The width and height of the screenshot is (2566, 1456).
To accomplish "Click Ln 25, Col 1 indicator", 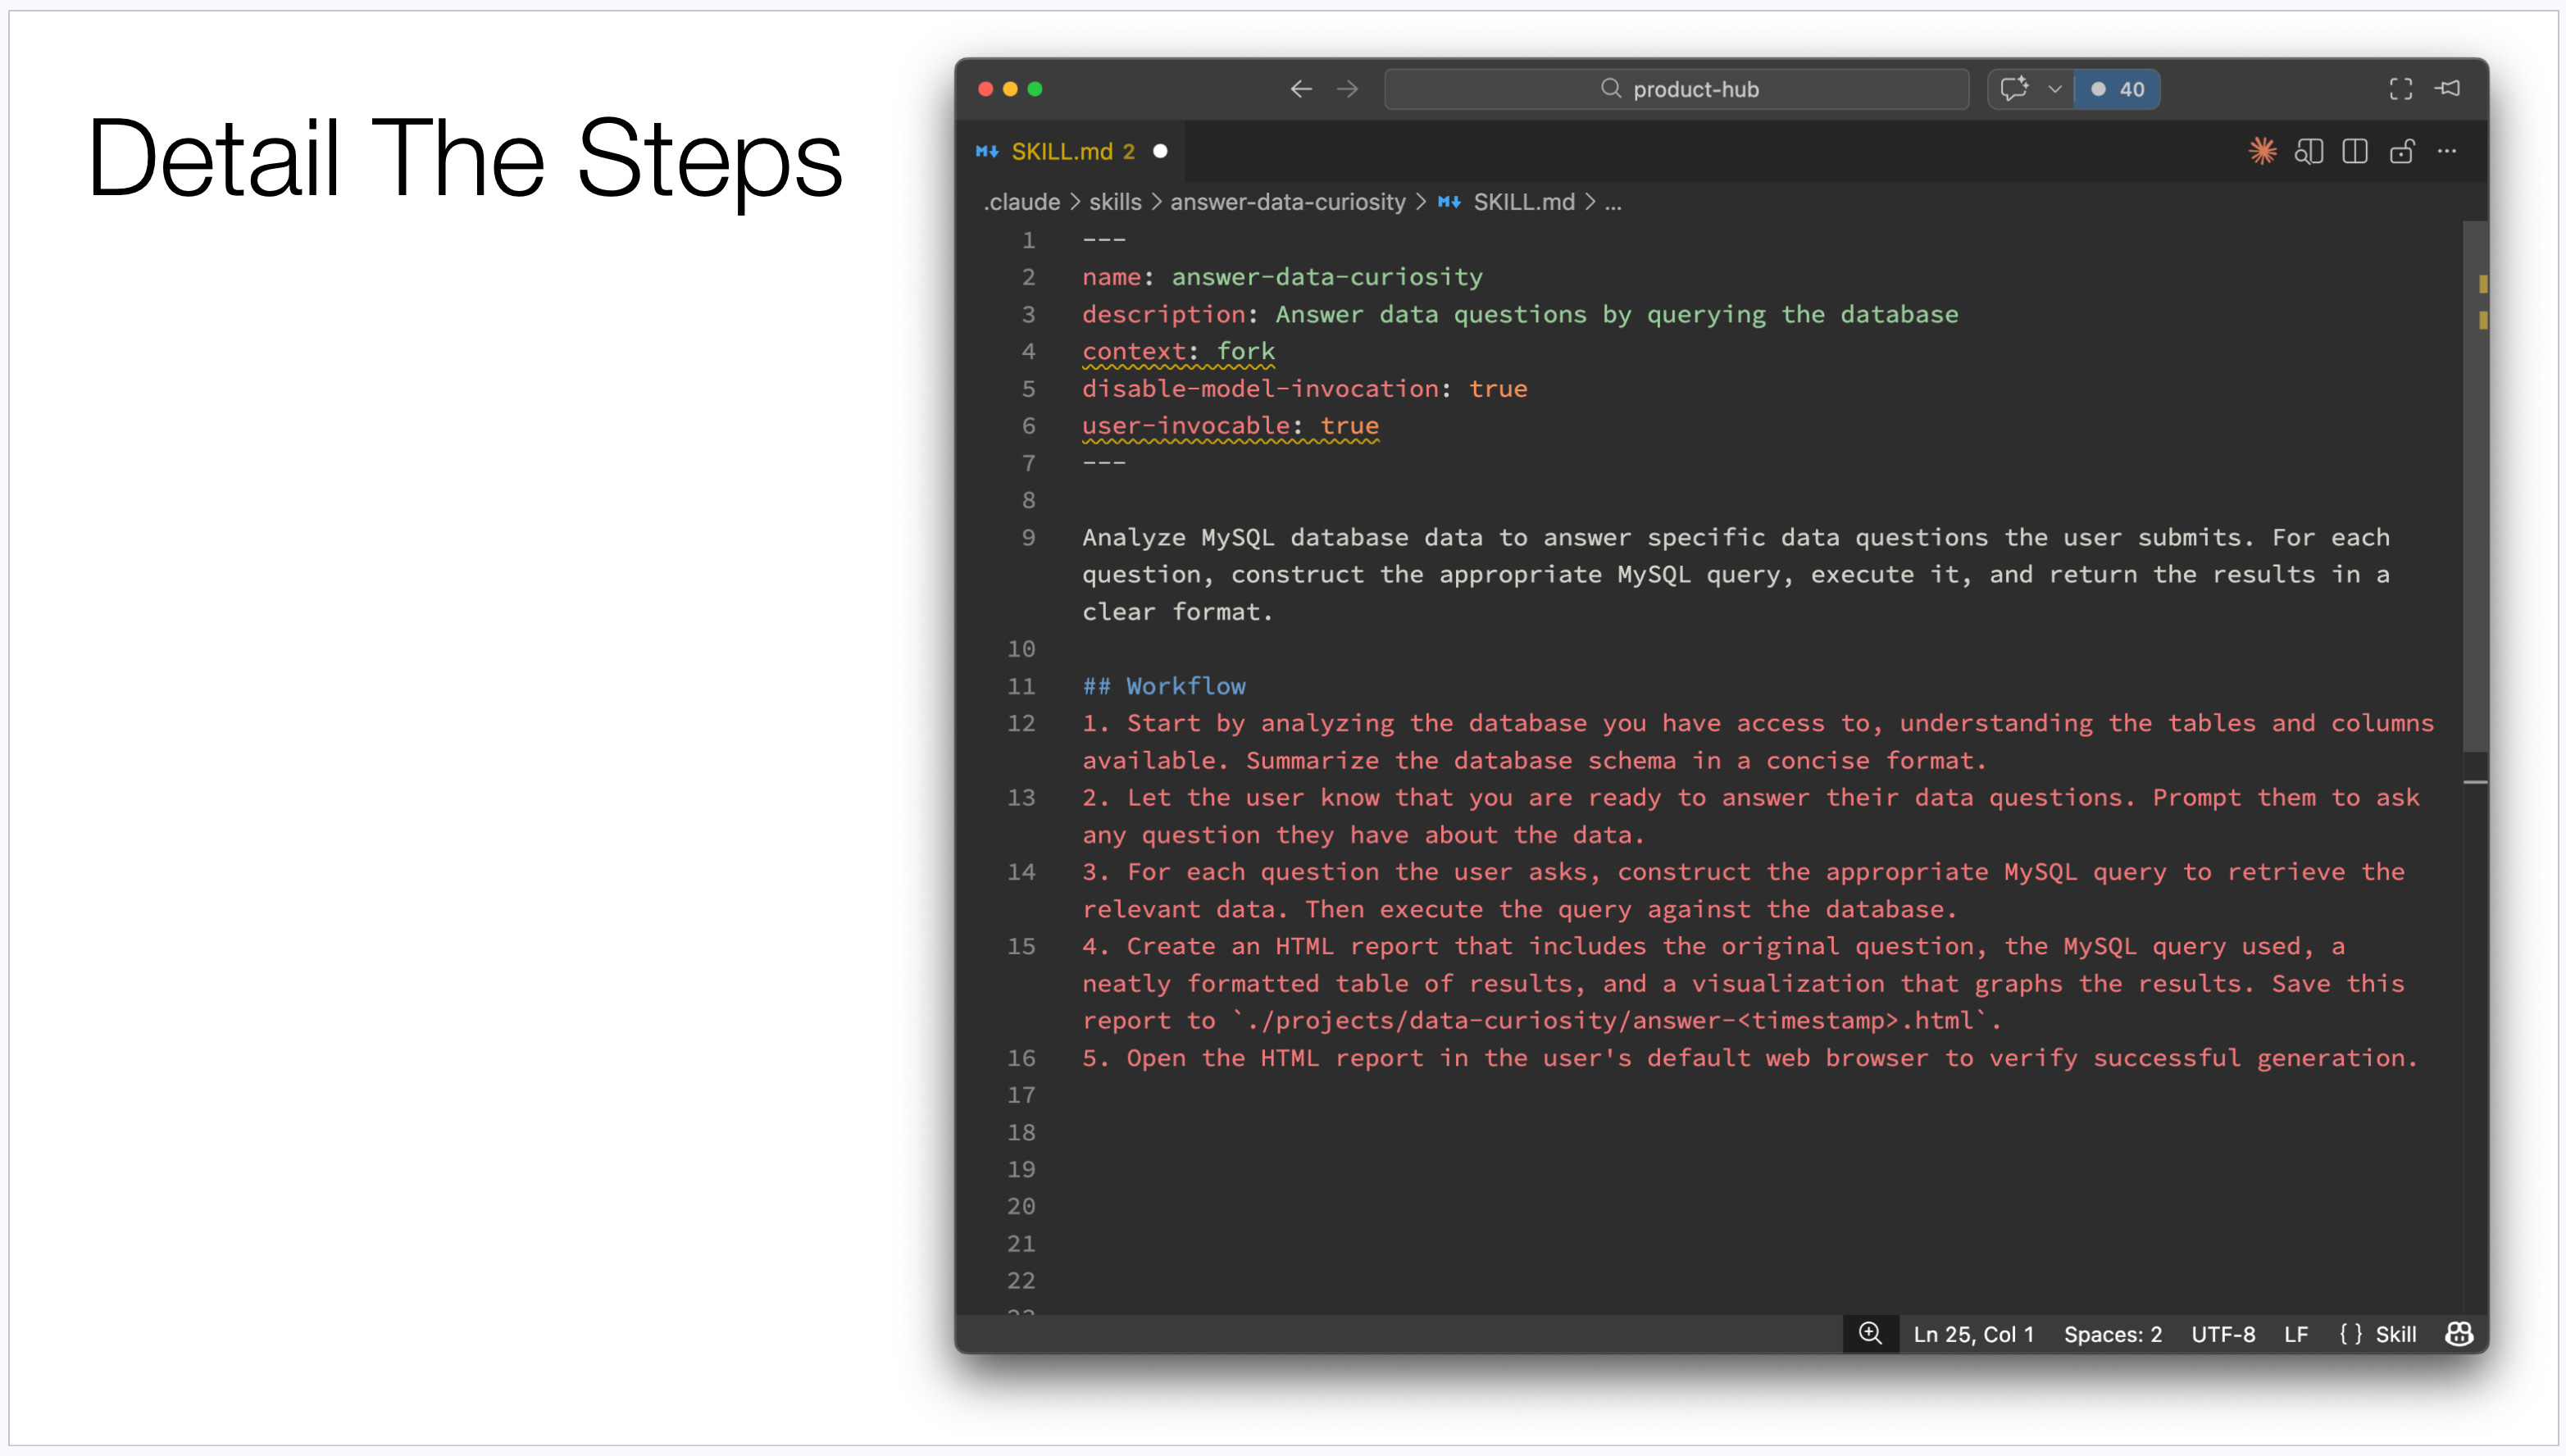I will point(1973,1334).
